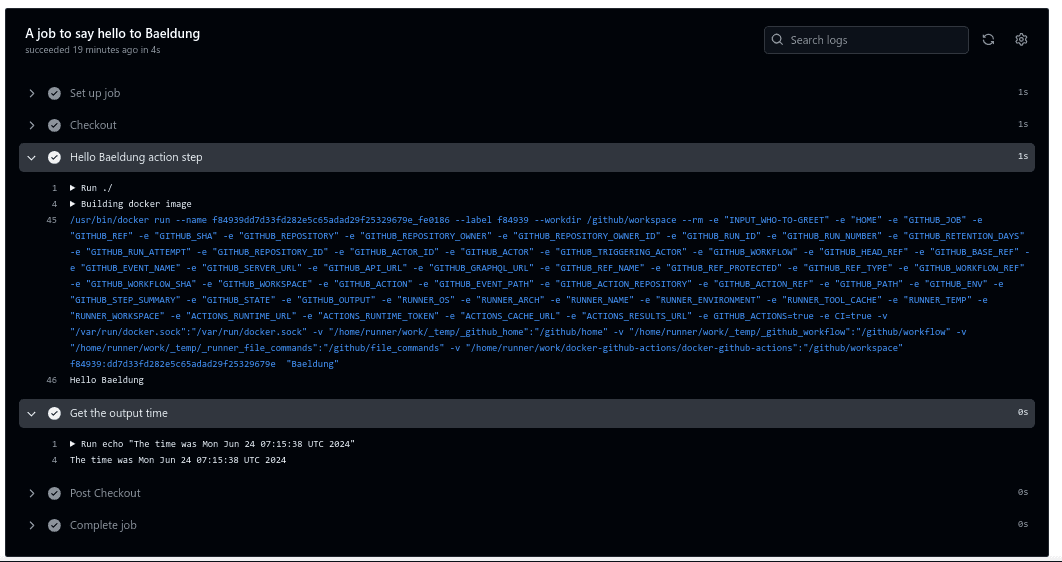The height and width of the screenshot is (562, 1062).
Task: Open the Set up job step
Action: click(95, 93)
